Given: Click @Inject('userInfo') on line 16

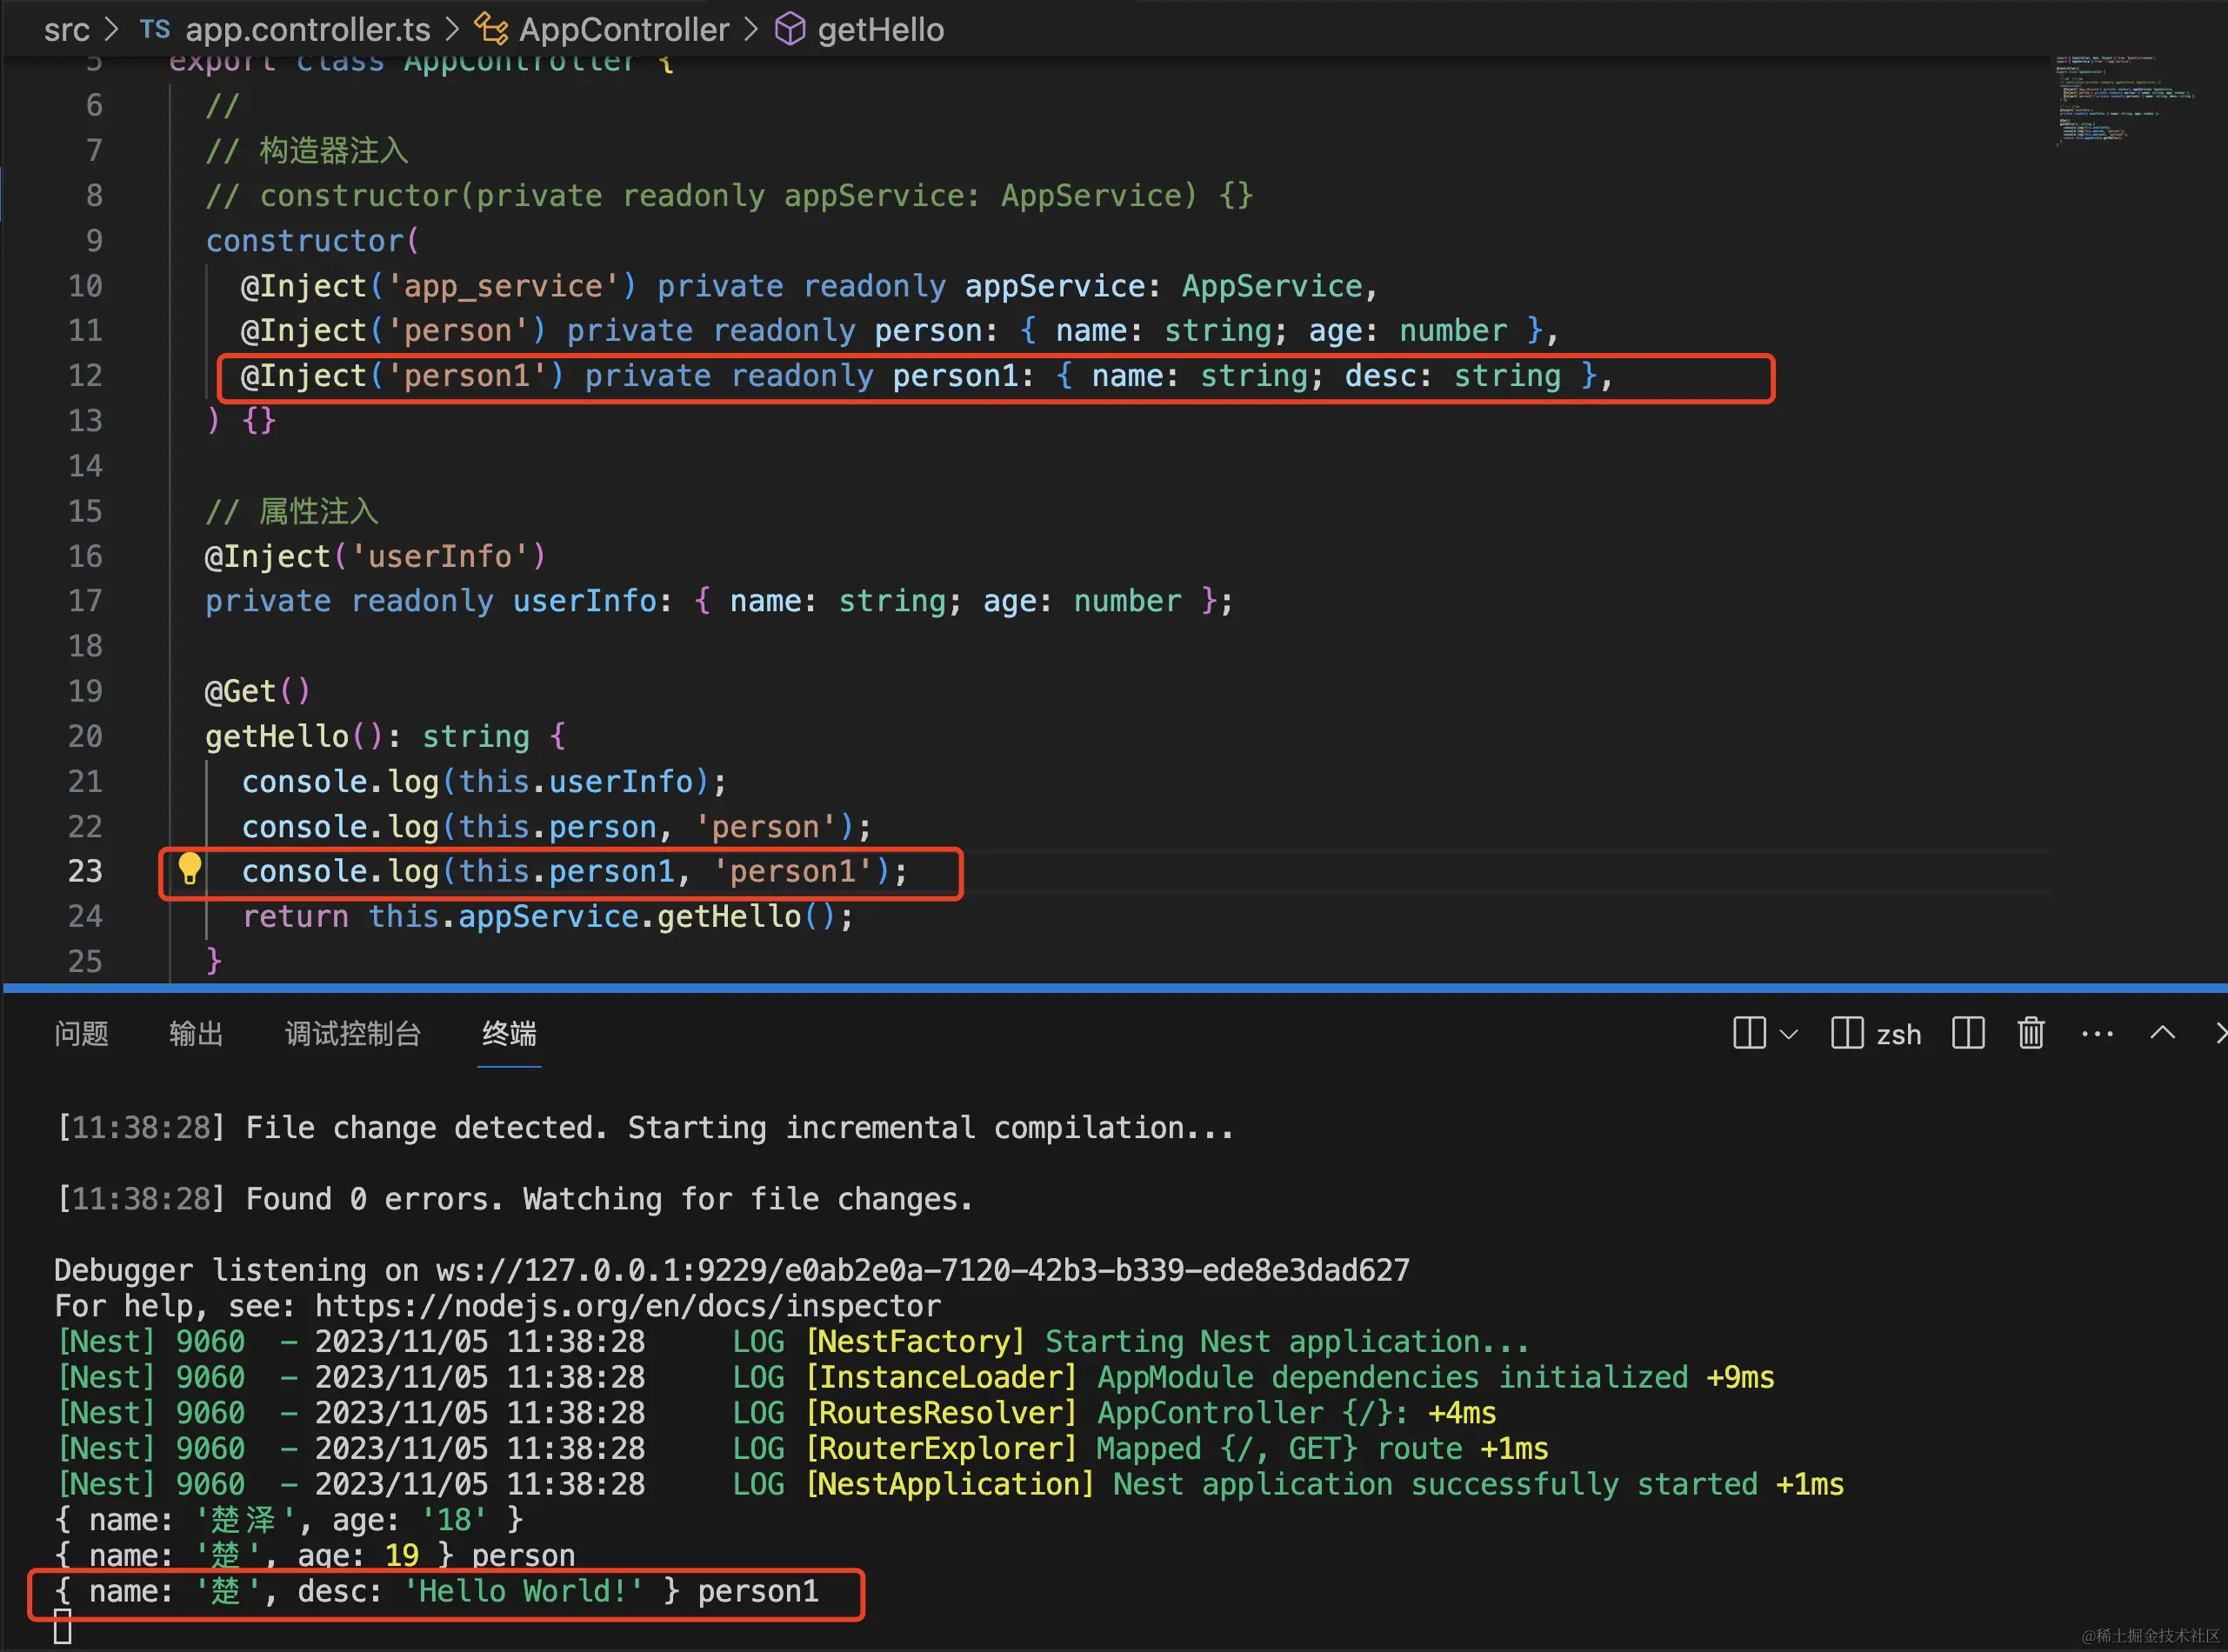Looking at the screenshot, I should [376, 556].
